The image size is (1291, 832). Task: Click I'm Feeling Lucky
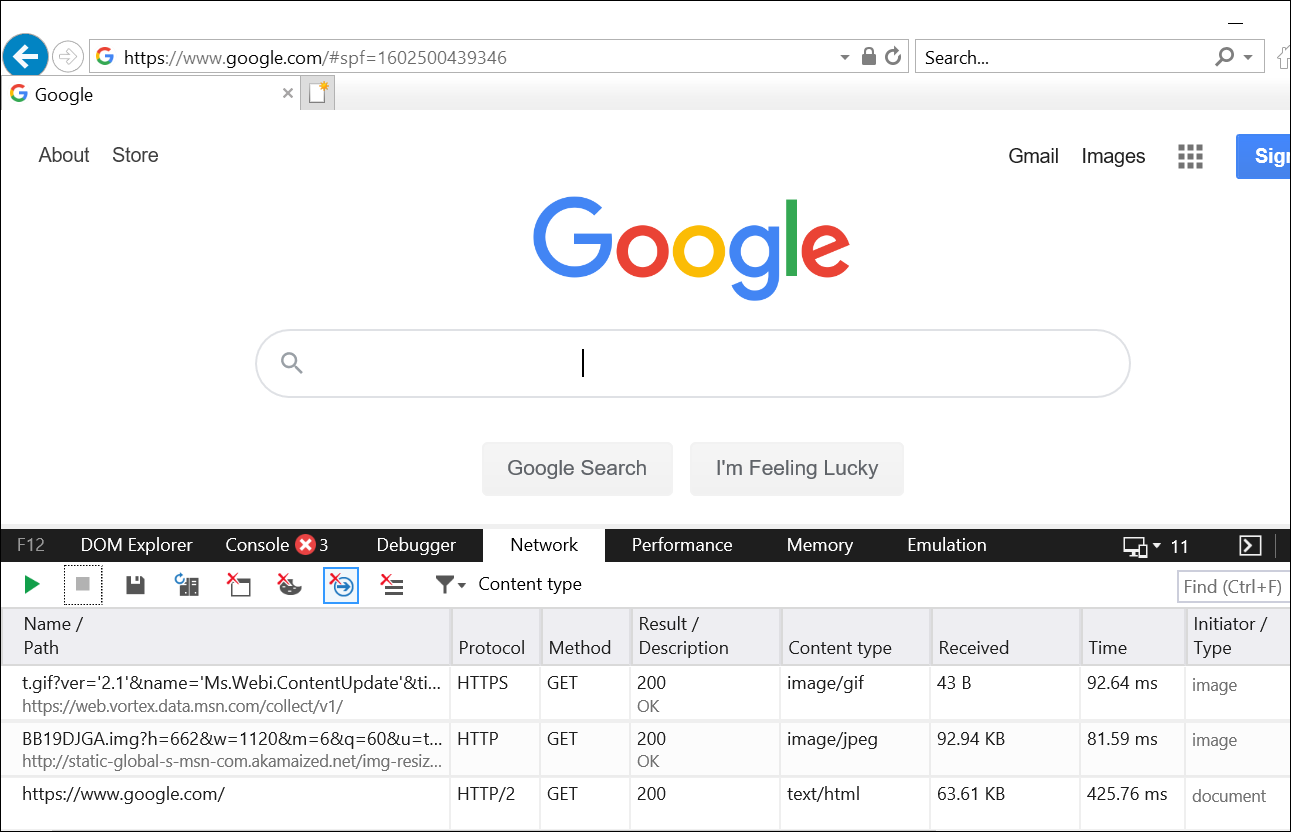click(x=796, y=468)
